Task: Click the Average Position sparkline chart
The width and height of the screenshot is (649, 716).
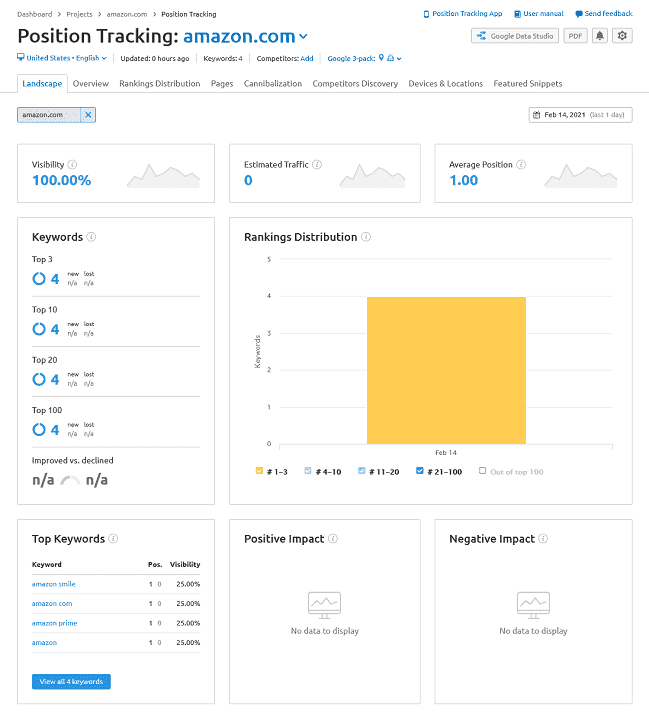Action: pos(580,176)
